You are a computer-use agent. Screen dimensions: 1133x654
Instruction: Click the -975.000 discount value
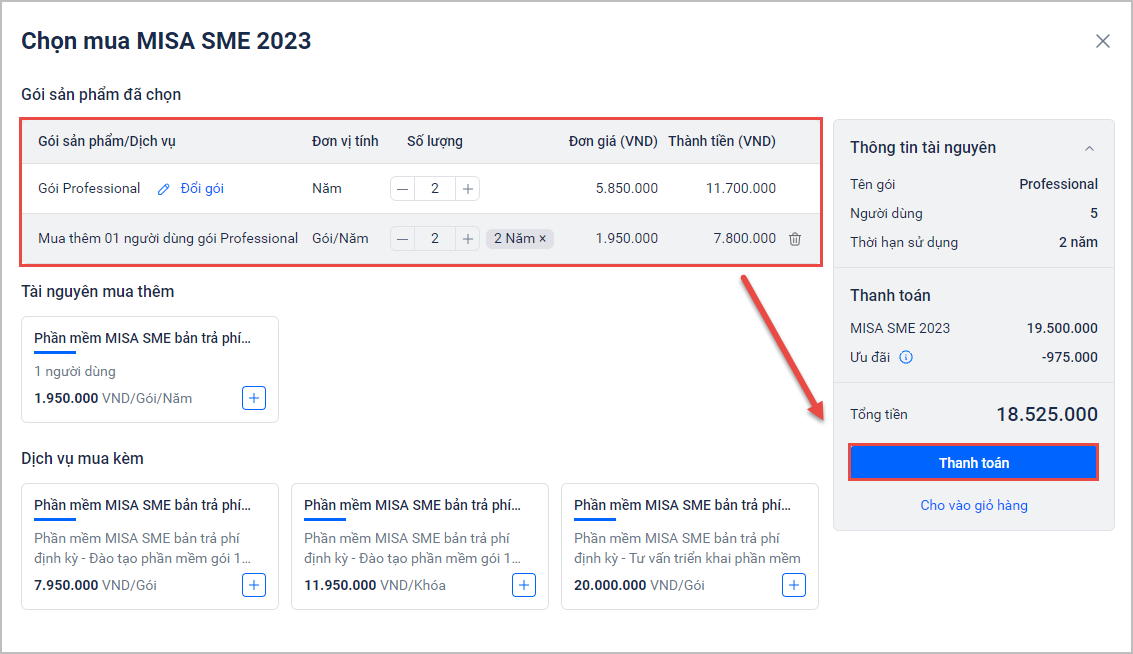coord(1069,357)
